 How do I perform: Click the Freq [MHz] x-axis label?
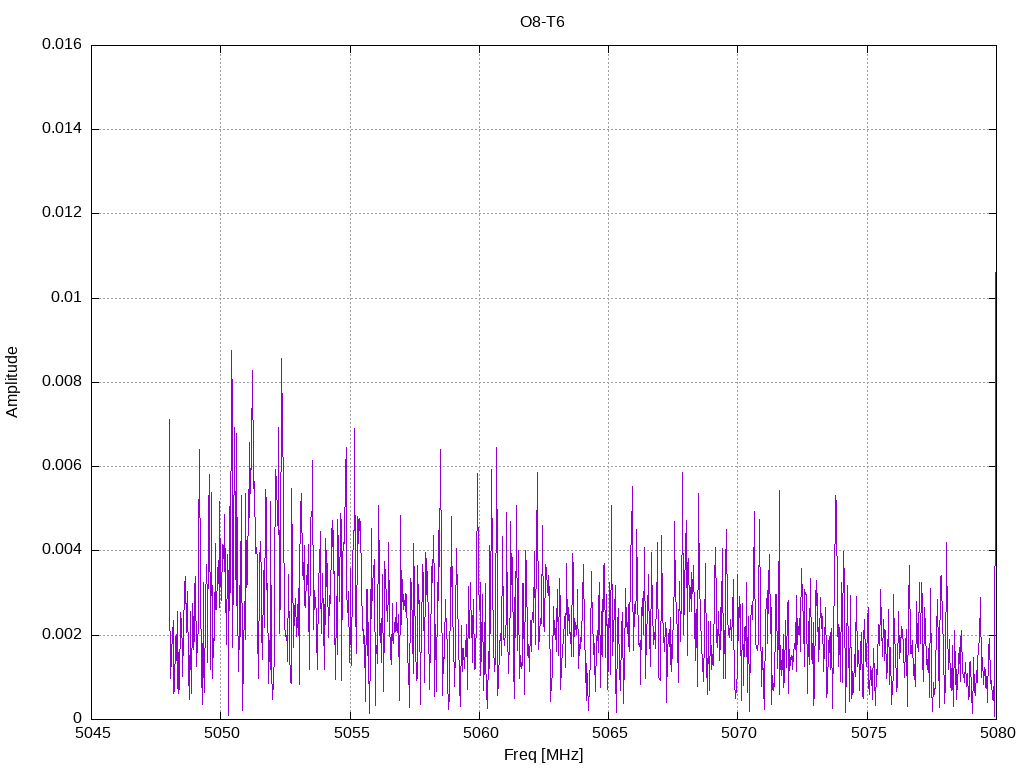pyautogui.click(x=543, y=755)
